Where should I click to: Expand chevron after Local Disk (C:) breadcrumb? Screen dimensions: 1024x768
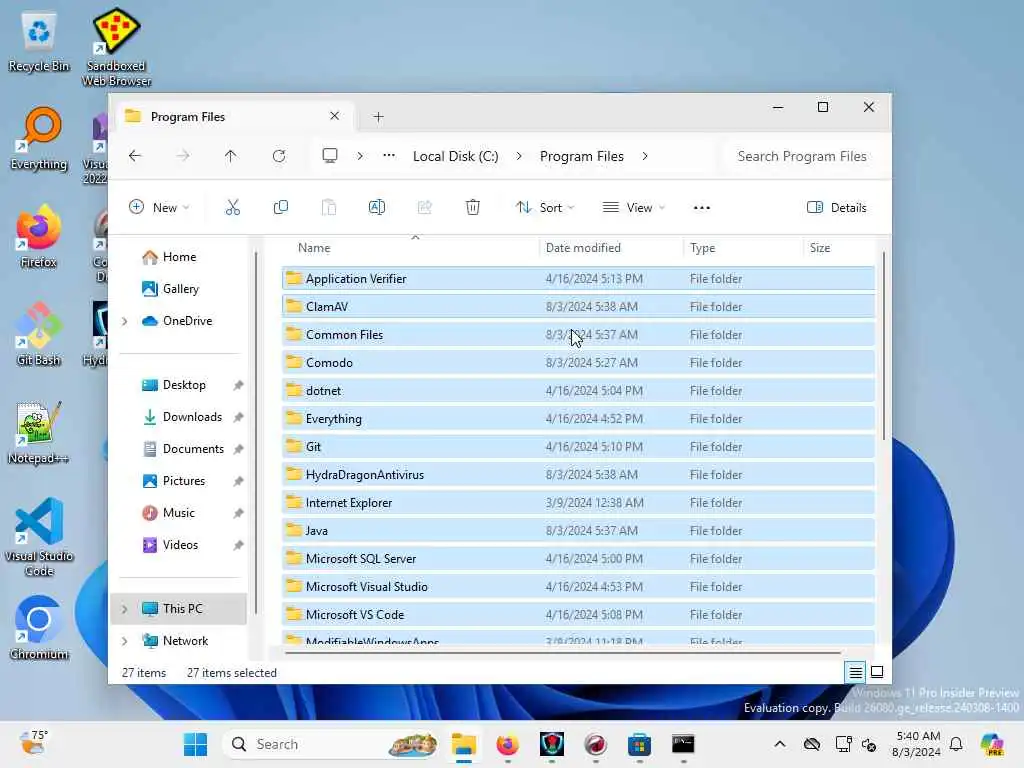[519, 156]
